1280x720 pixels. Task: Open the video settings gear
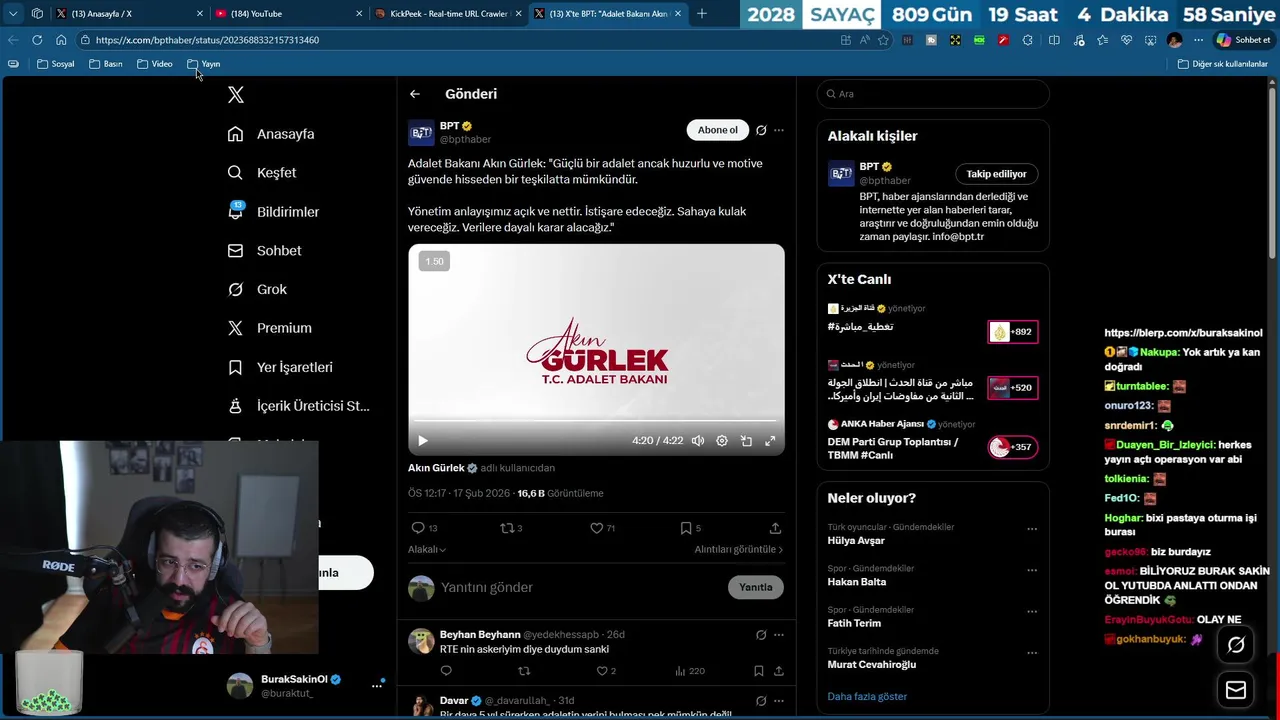coord(722,441)
